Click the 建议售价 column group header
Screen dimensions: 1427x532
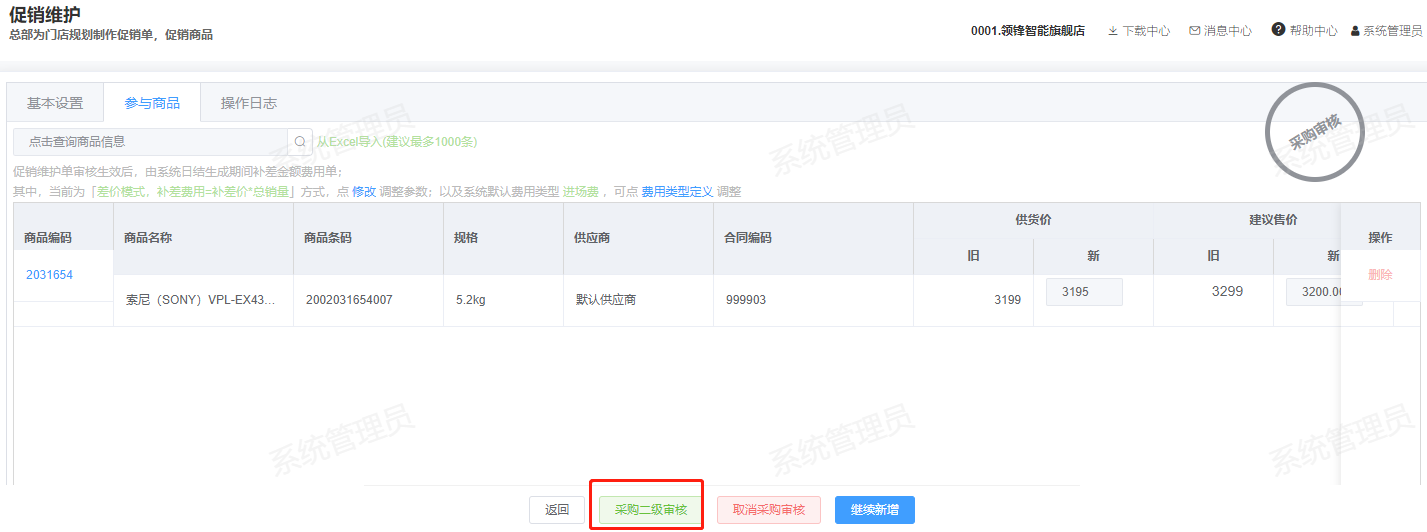click(1273, 220)
